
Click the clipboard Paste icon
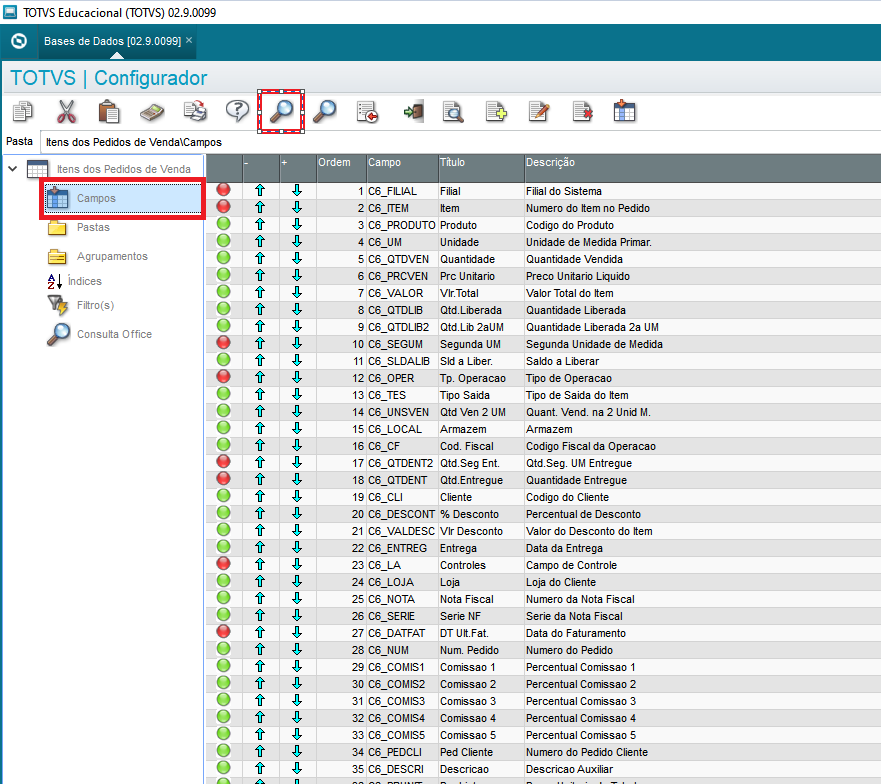tap(108, 111)
